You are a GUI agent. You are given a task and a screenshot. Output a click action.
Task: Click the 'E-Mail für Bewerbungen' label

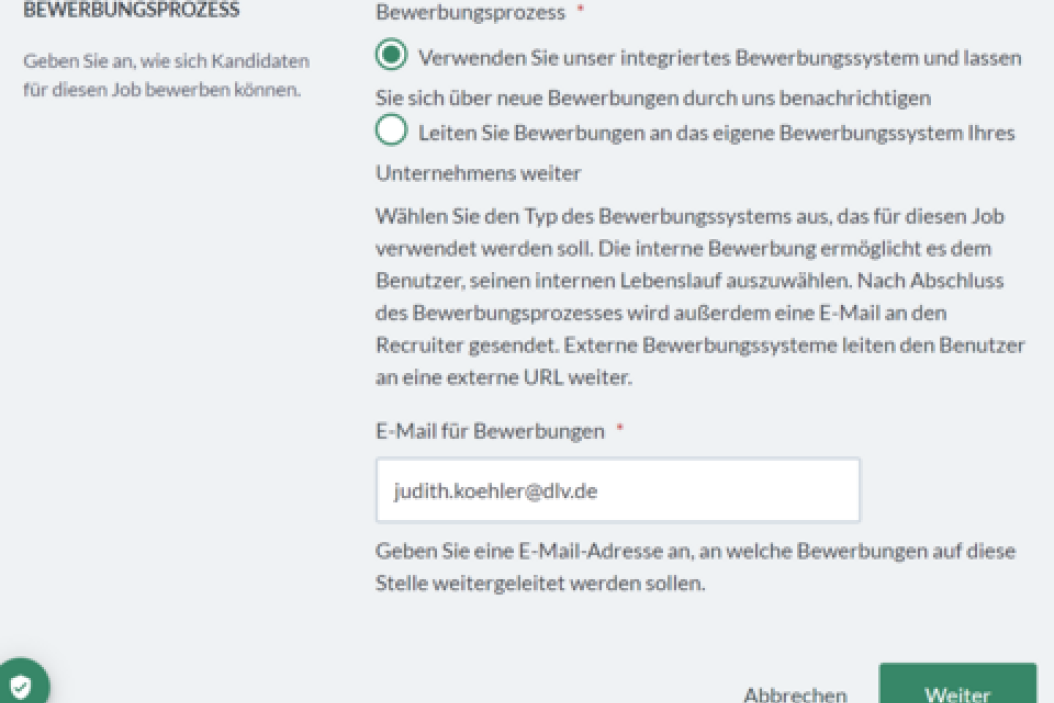490,431
